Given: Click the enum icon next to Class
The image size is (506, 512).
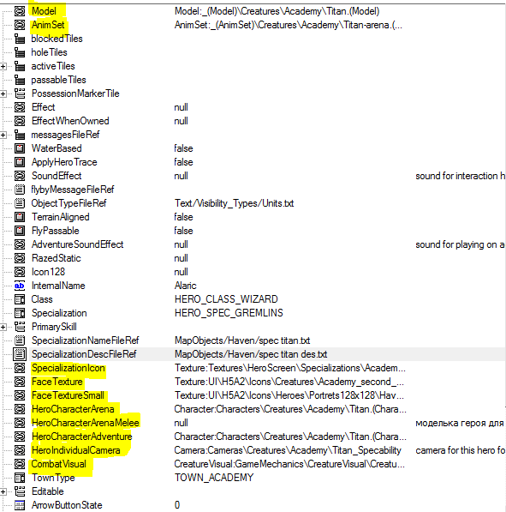Looking at the screenshot, I should pyautogui.click(x=20, y=299).
